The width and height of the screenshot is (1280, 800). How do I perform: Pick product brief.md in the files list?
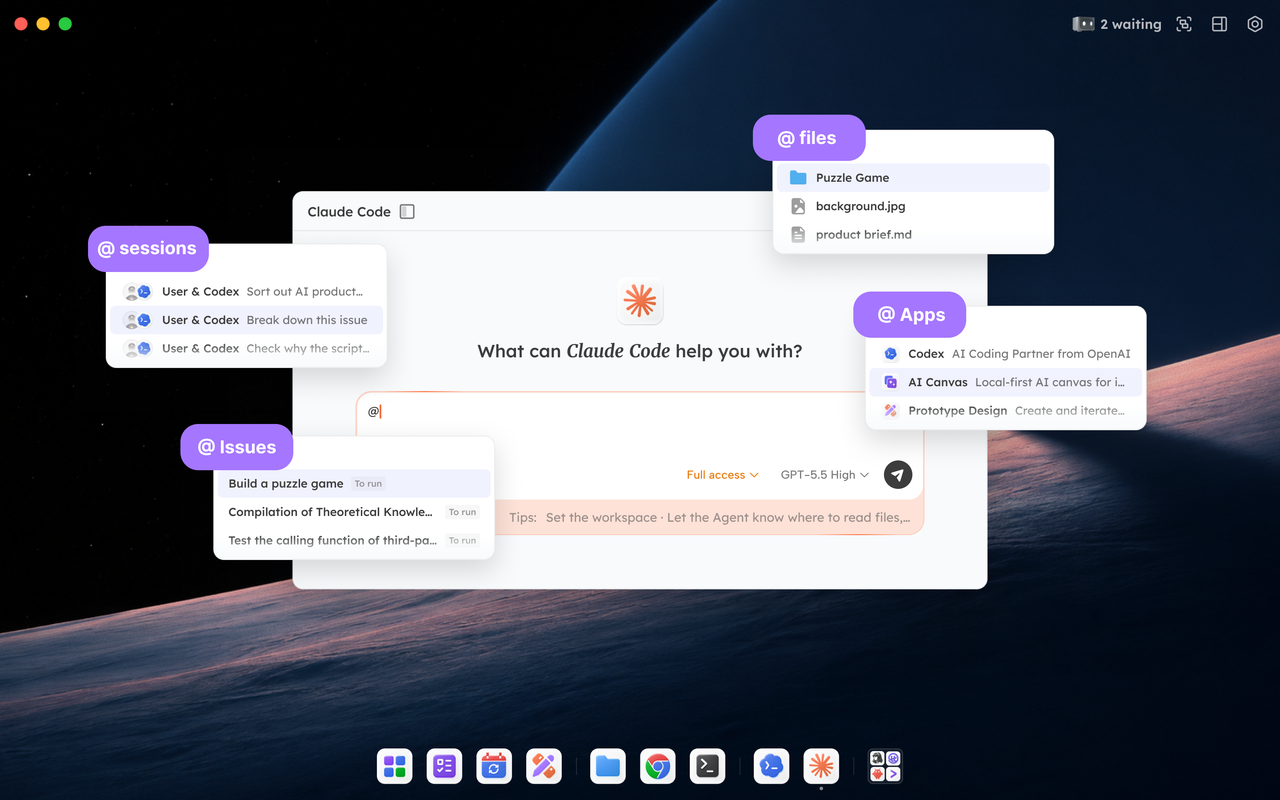(913, 234)
